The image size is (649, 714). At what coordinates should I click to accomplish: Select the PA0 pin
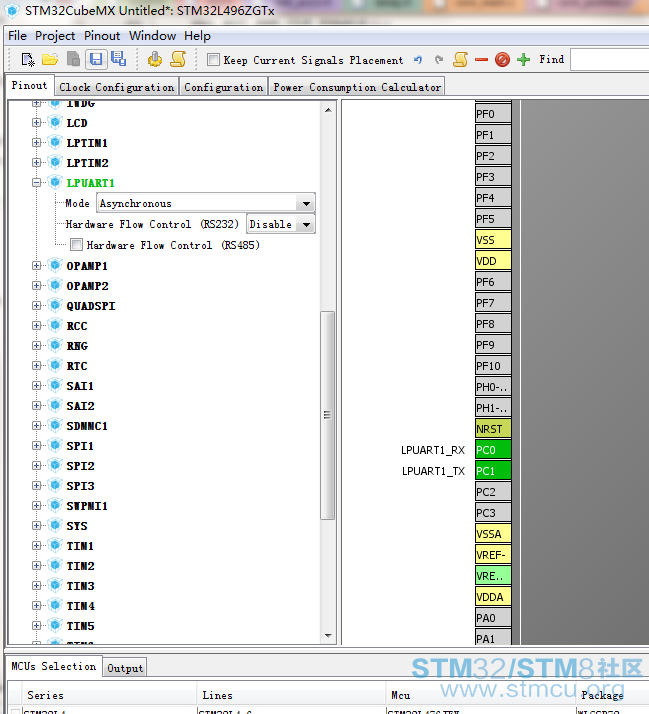point(493,618)
